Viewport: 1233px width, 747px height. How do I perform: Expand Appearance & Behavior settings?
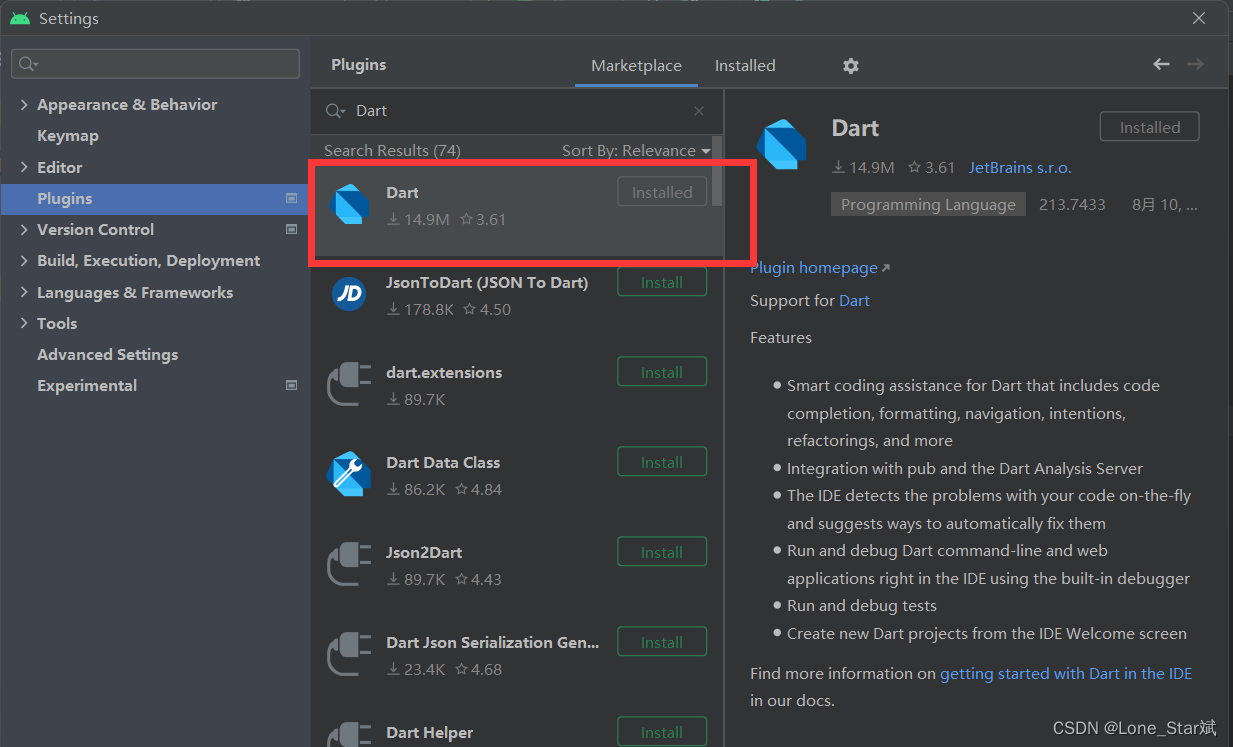pos(24,104)
